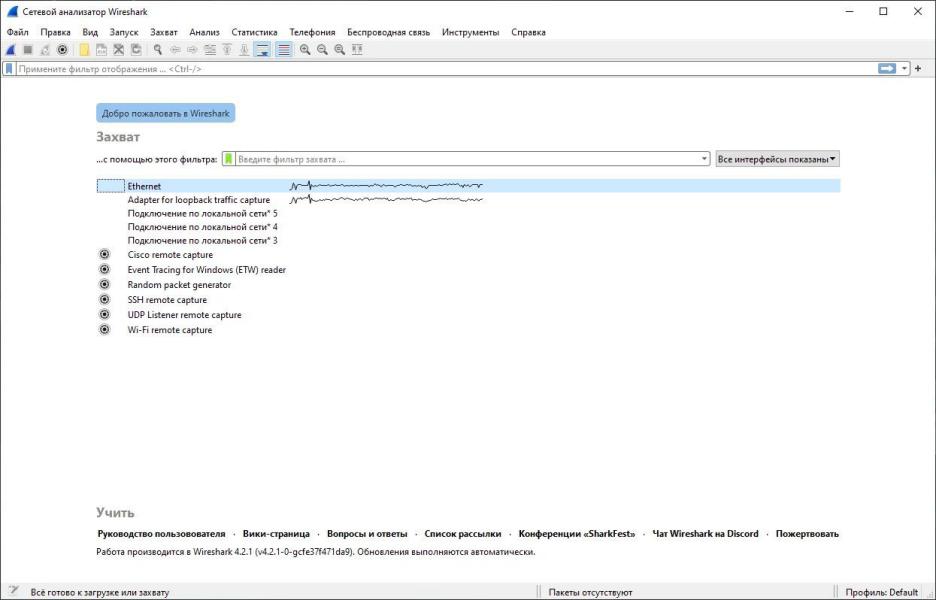This screenshot has height=600, width=936.
Task: Open the Инструменты menu
Action: (x=470, y=32)
